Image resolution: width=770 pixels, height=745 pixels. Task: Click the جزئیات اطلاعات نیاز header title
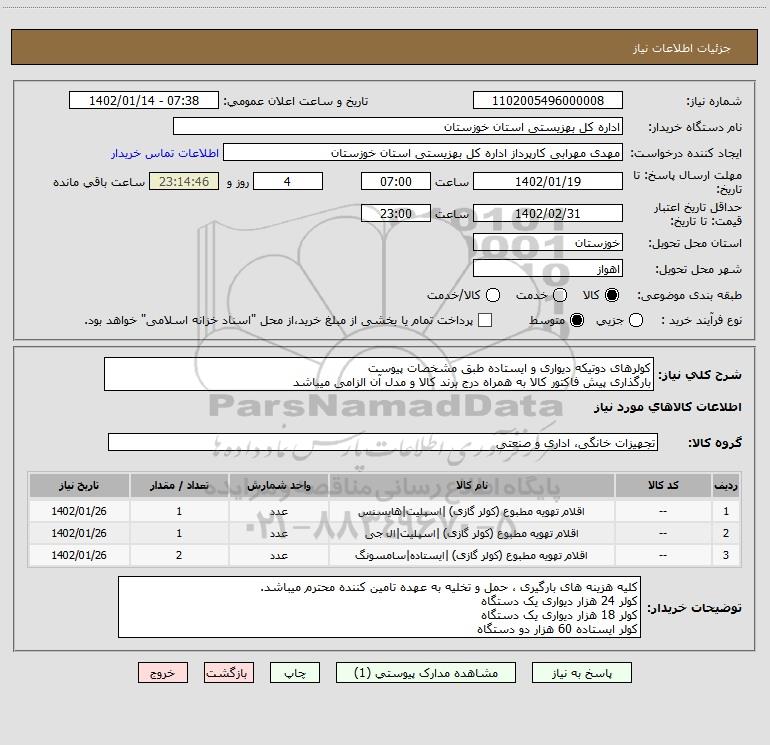coord(682,48)
